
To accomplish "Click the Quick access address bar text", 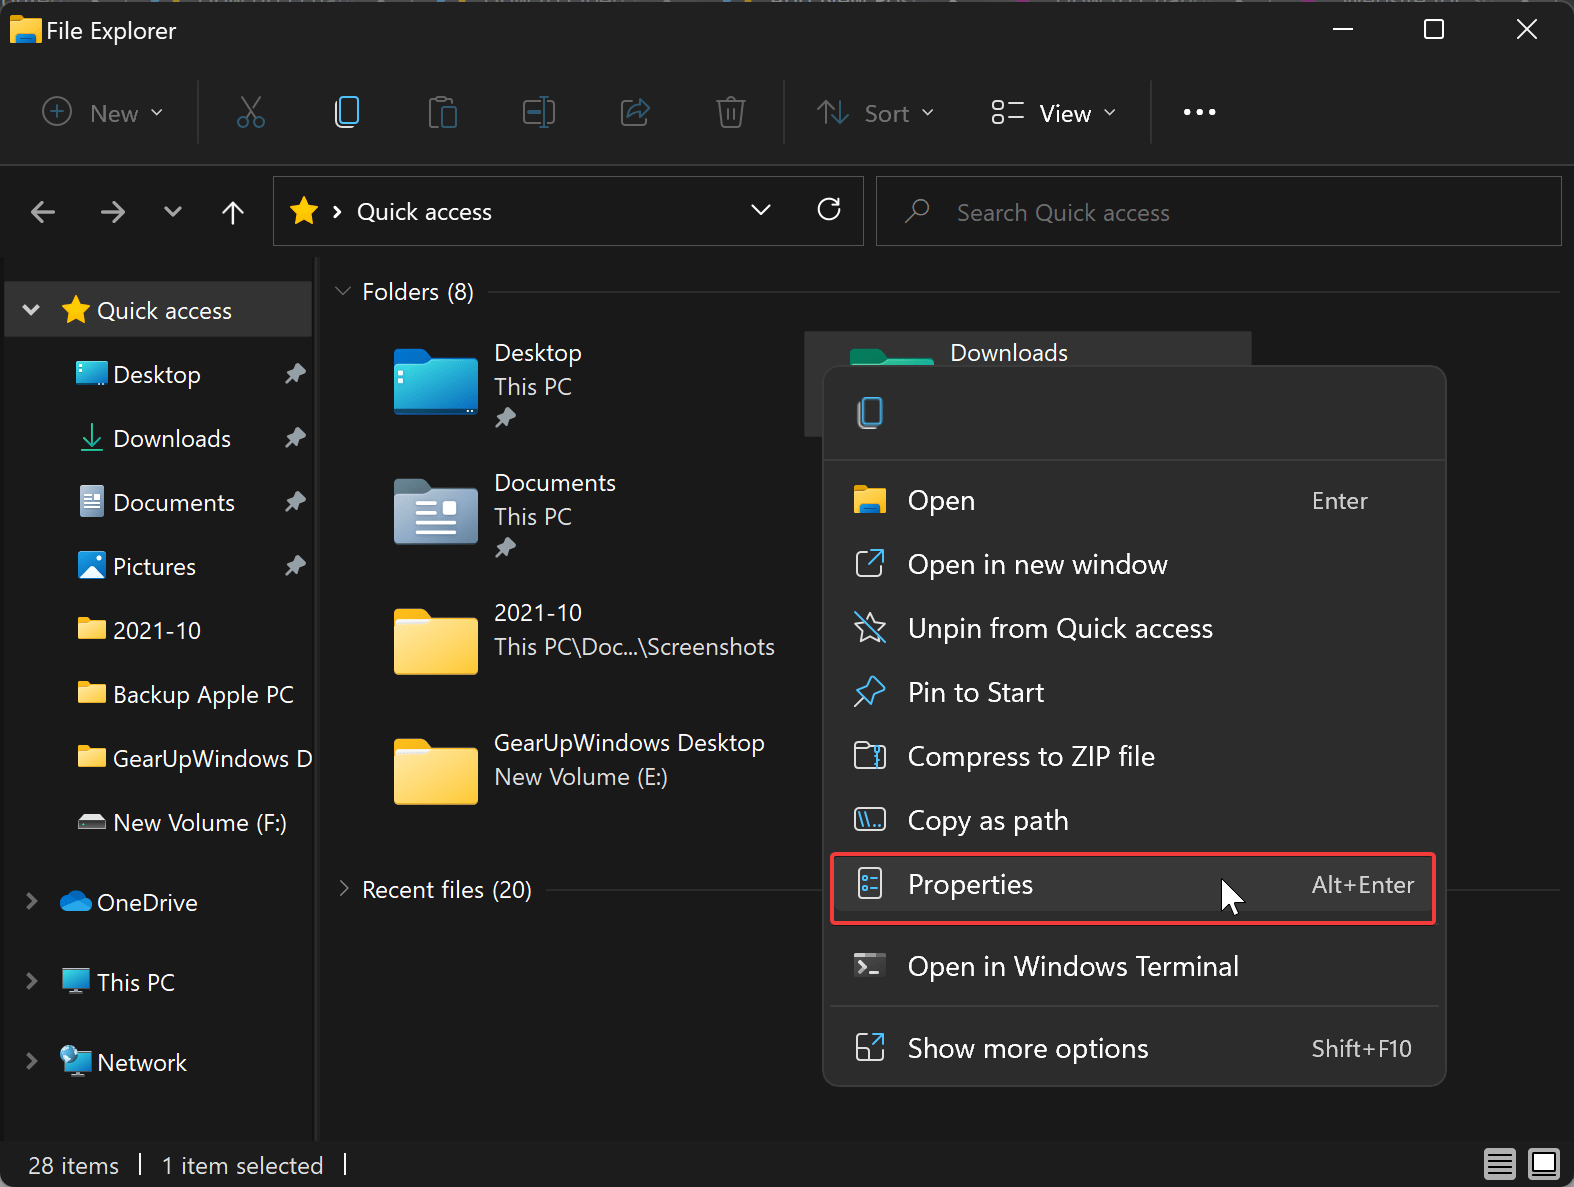I will (x=424, y=211).
